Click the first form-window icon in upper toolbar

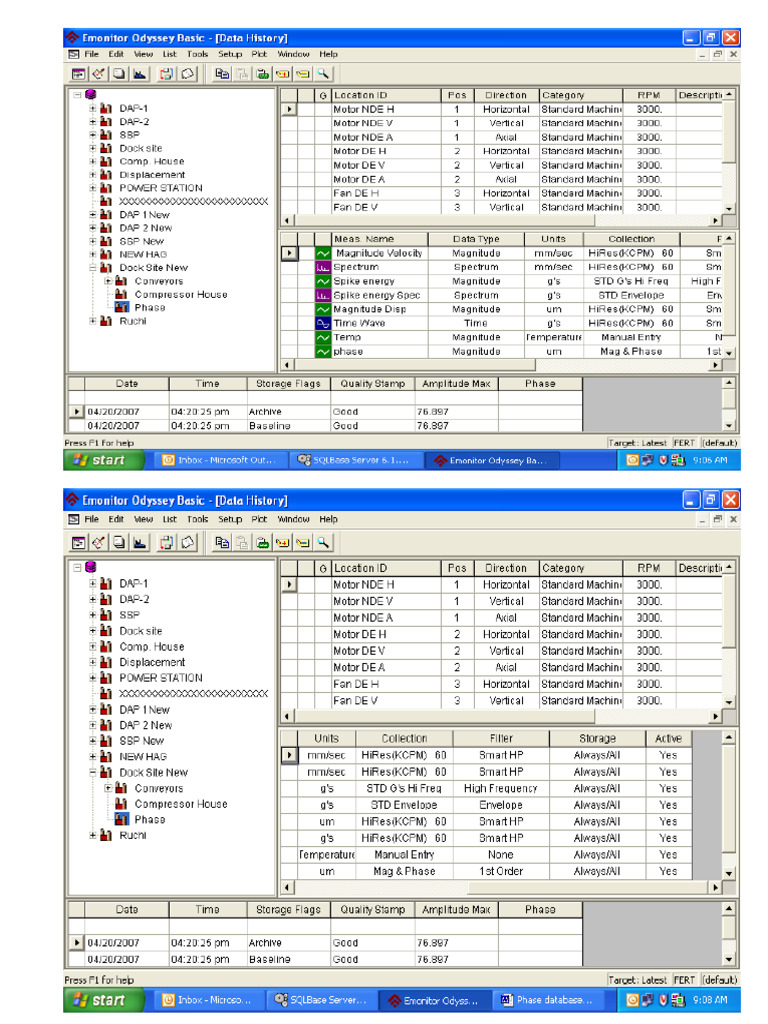click(x=78, y=74)
